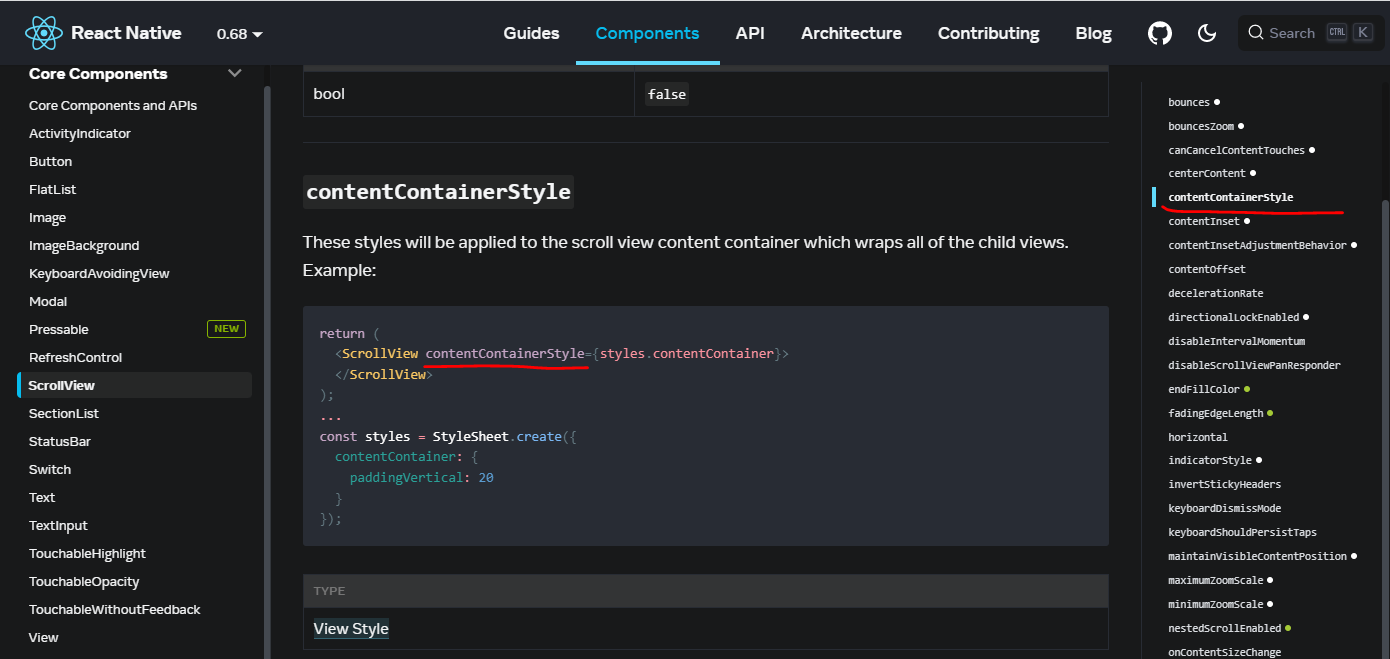Open Text in the sidebar
This screenshot has width=1390, height=659.
point(42,497)
